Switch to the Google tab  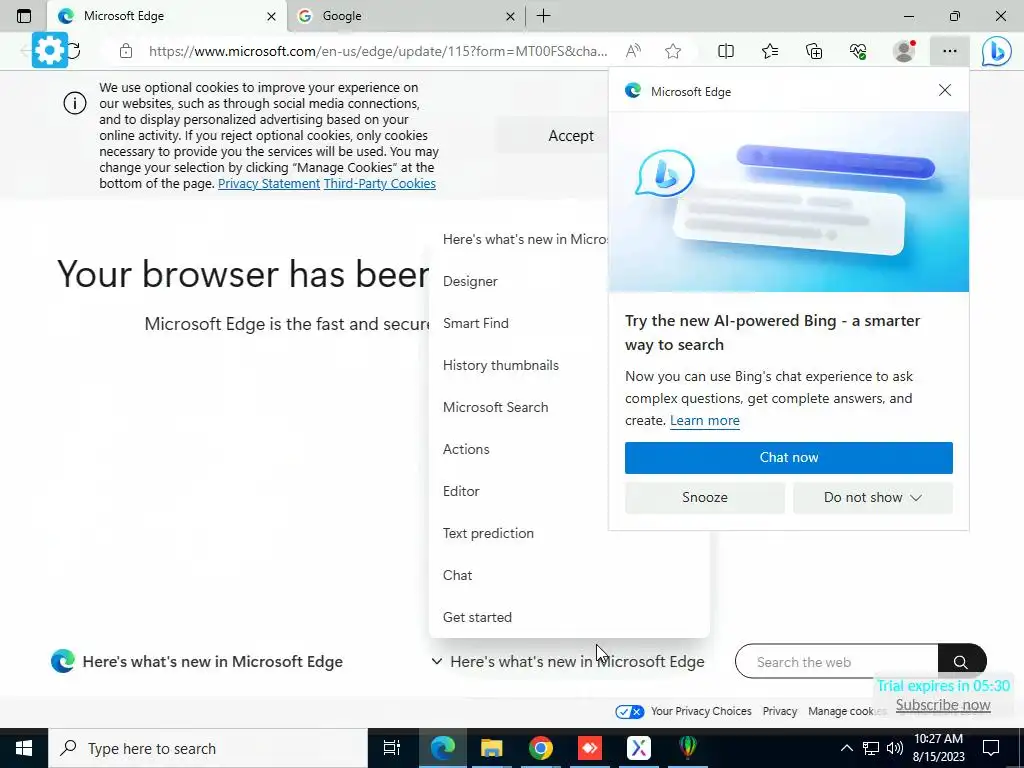click(406, 16)
